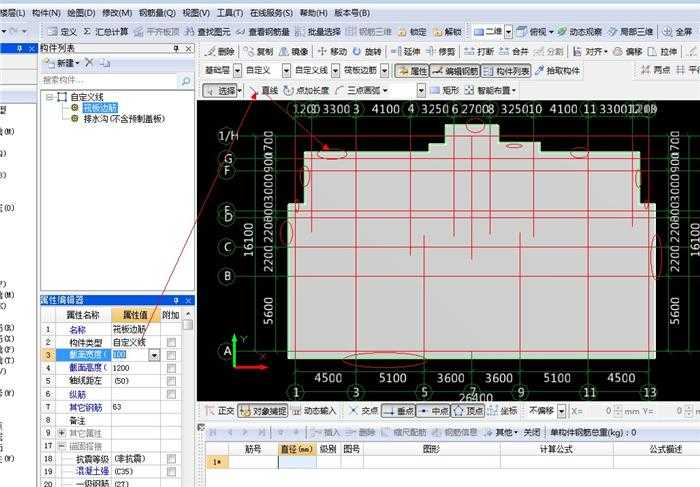Toggle 顶点 vertex snap

[468, 411]
